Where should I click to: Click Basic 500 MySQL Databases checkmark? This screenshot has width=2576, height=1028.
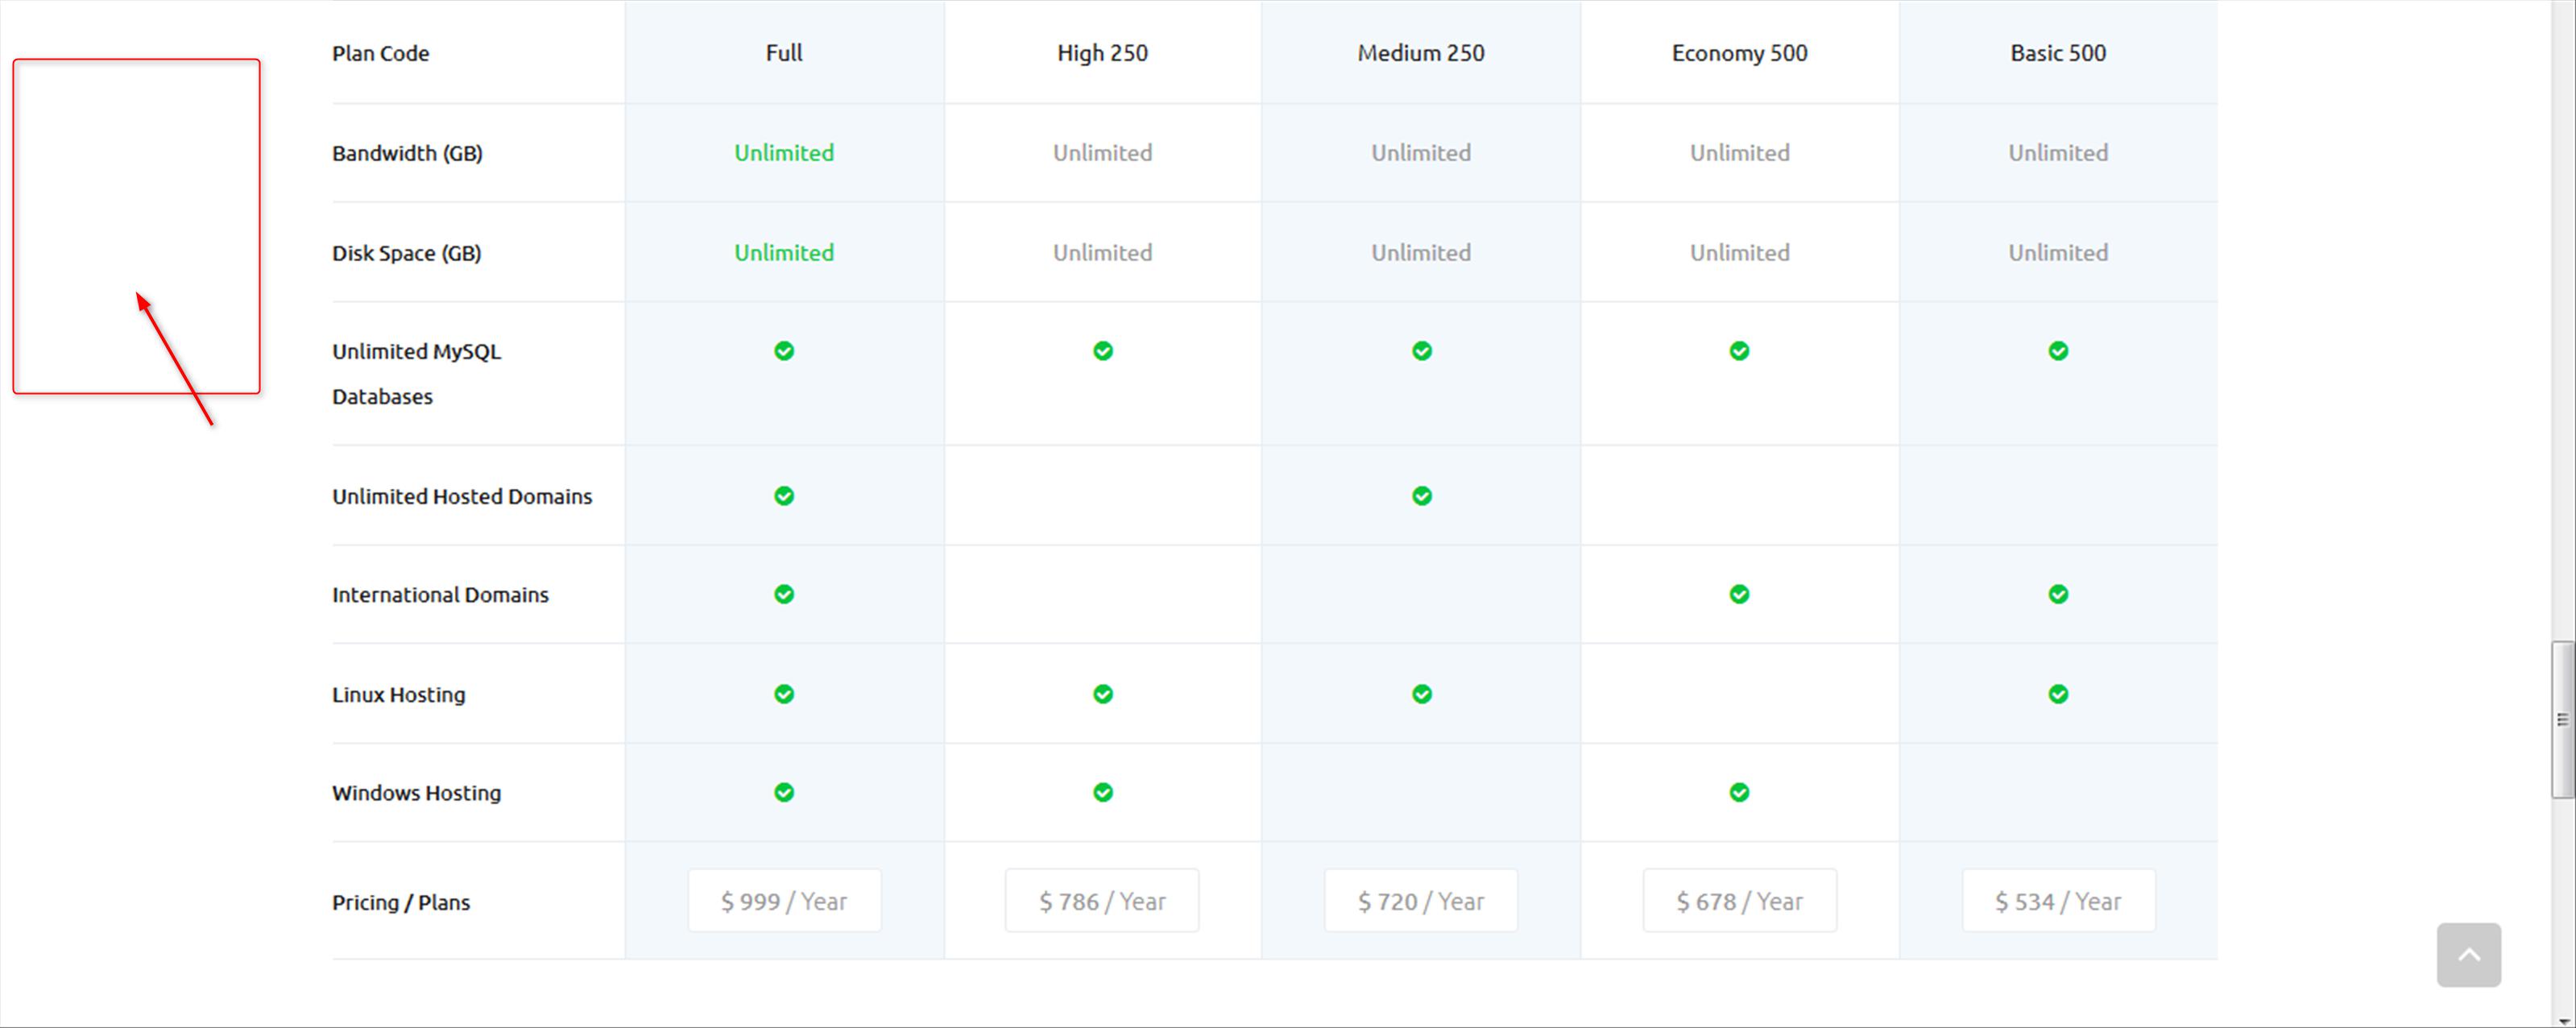pyautogui.click(x=2058, y=351)
